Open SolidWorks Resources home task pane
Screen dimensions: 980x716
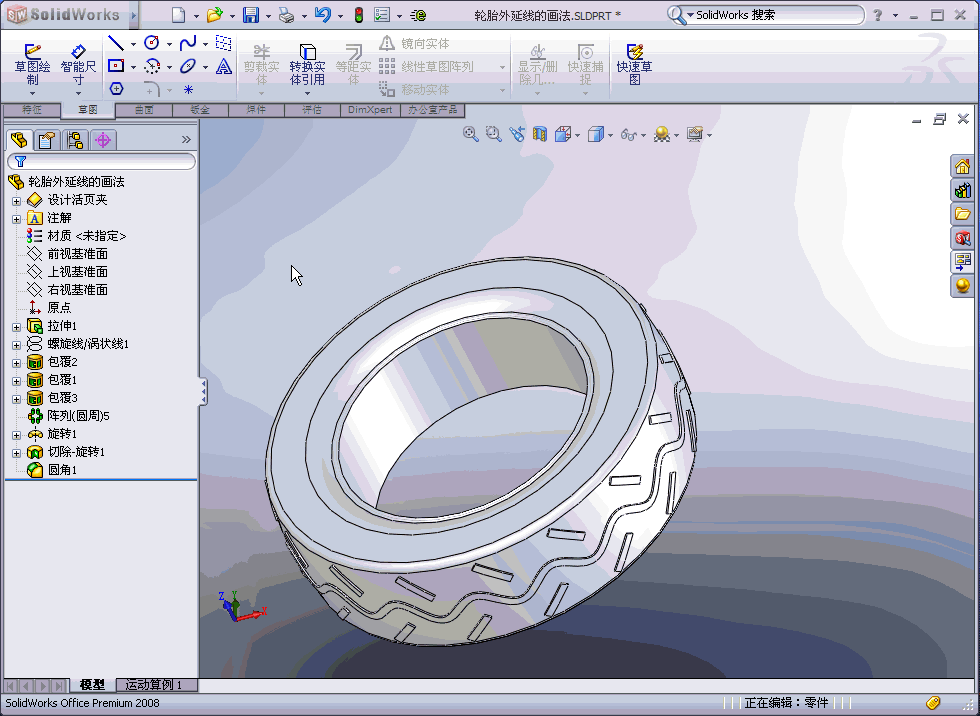(962, 166)
